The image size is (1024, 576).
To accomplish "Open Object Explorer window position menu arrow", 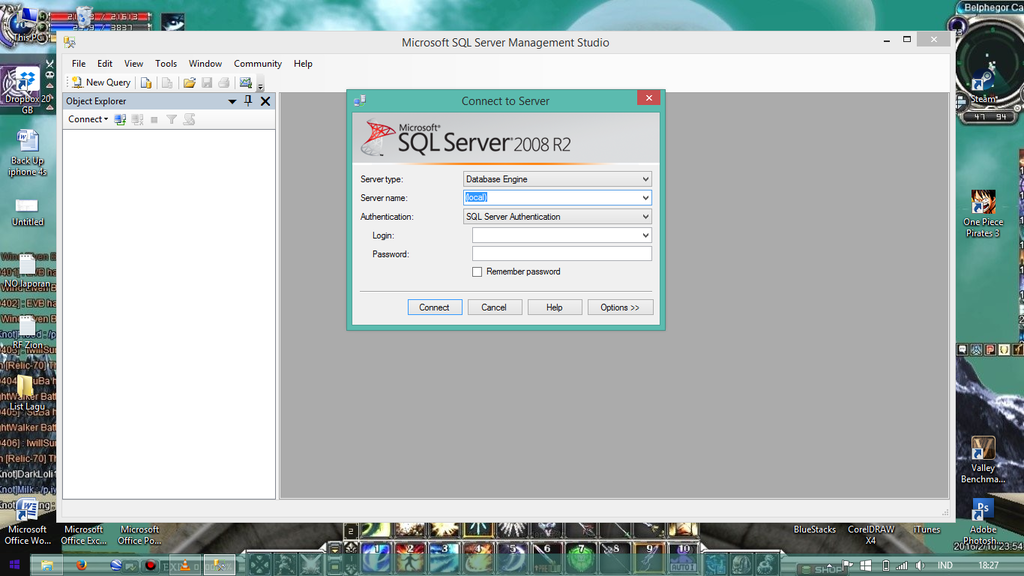I will pyautogui.click(x=232, y=101).
